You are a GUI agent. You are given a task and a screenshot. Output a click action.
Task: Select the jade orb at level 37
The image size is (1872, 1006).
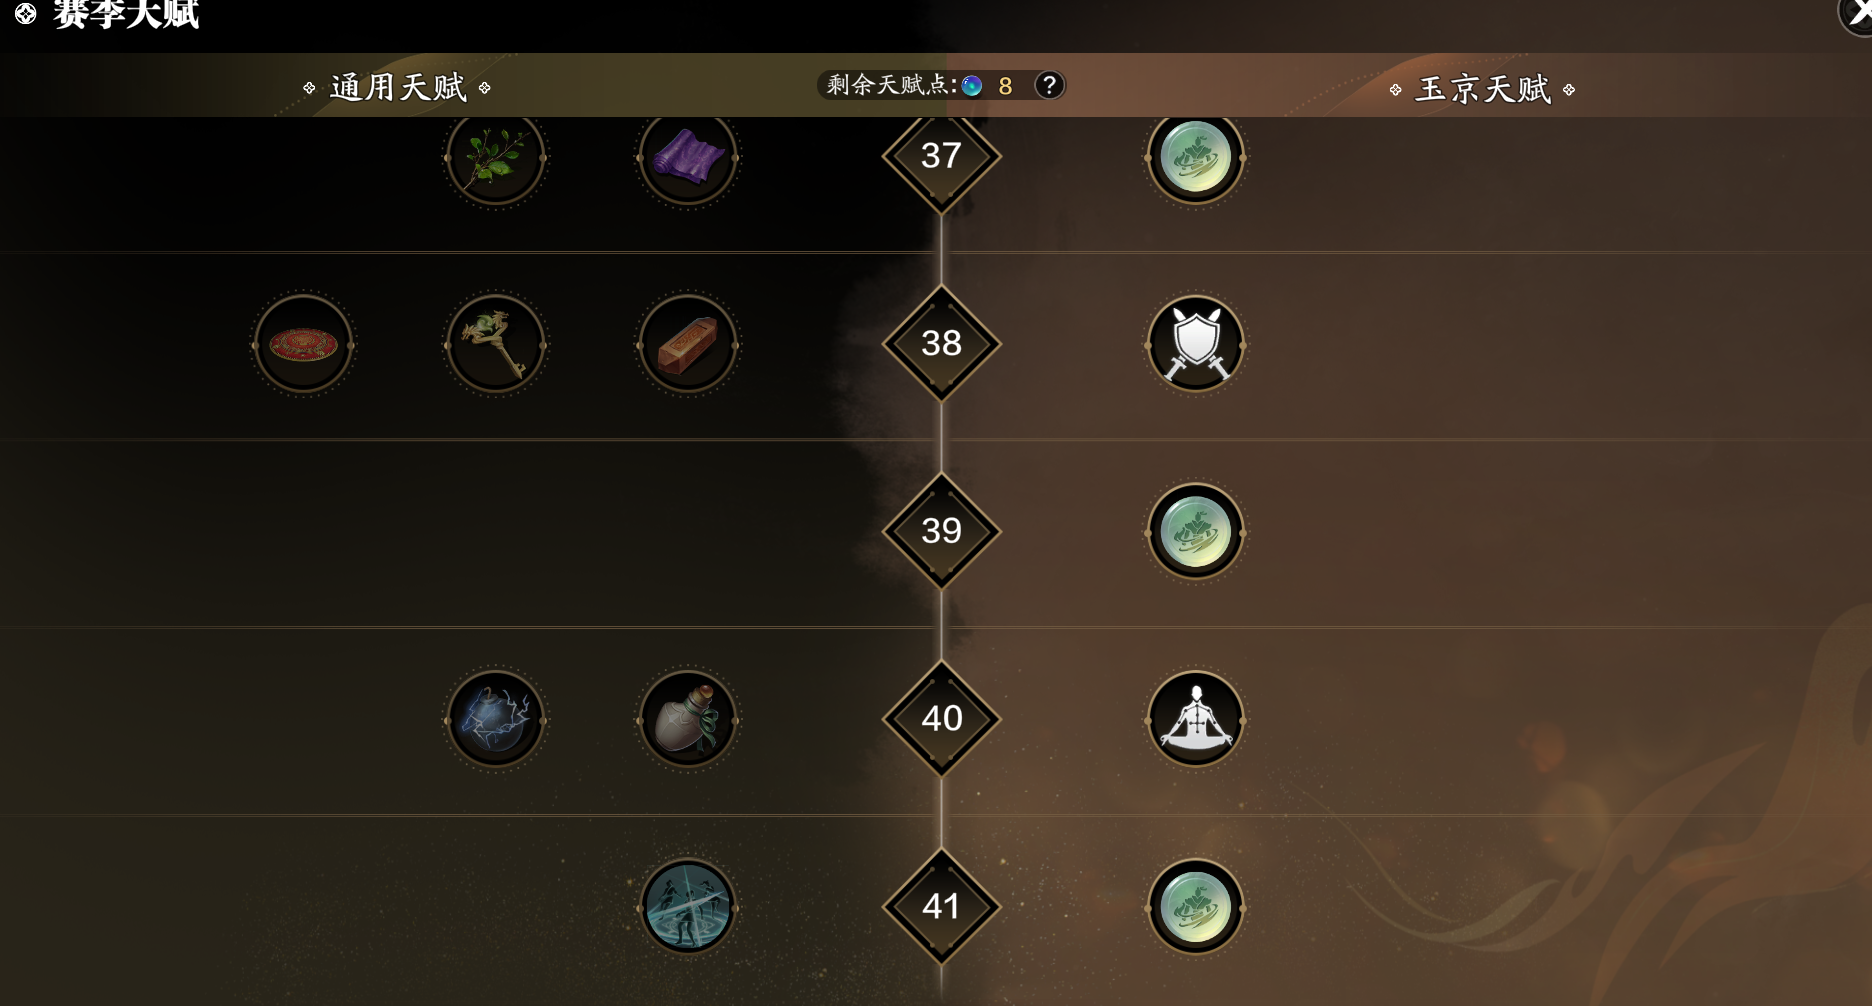(1196, 157)
